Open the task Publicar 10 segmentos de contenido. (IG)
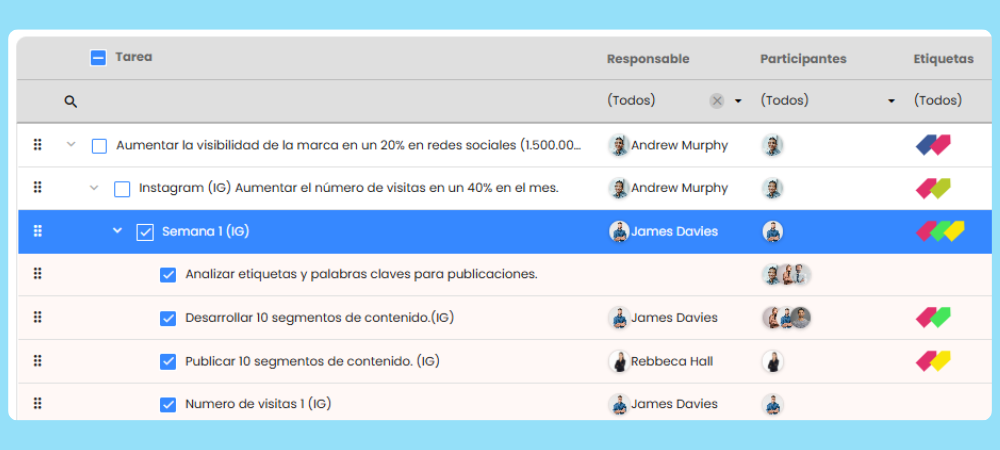Viewport: 1000px width, 450px height. click(312, 361)
